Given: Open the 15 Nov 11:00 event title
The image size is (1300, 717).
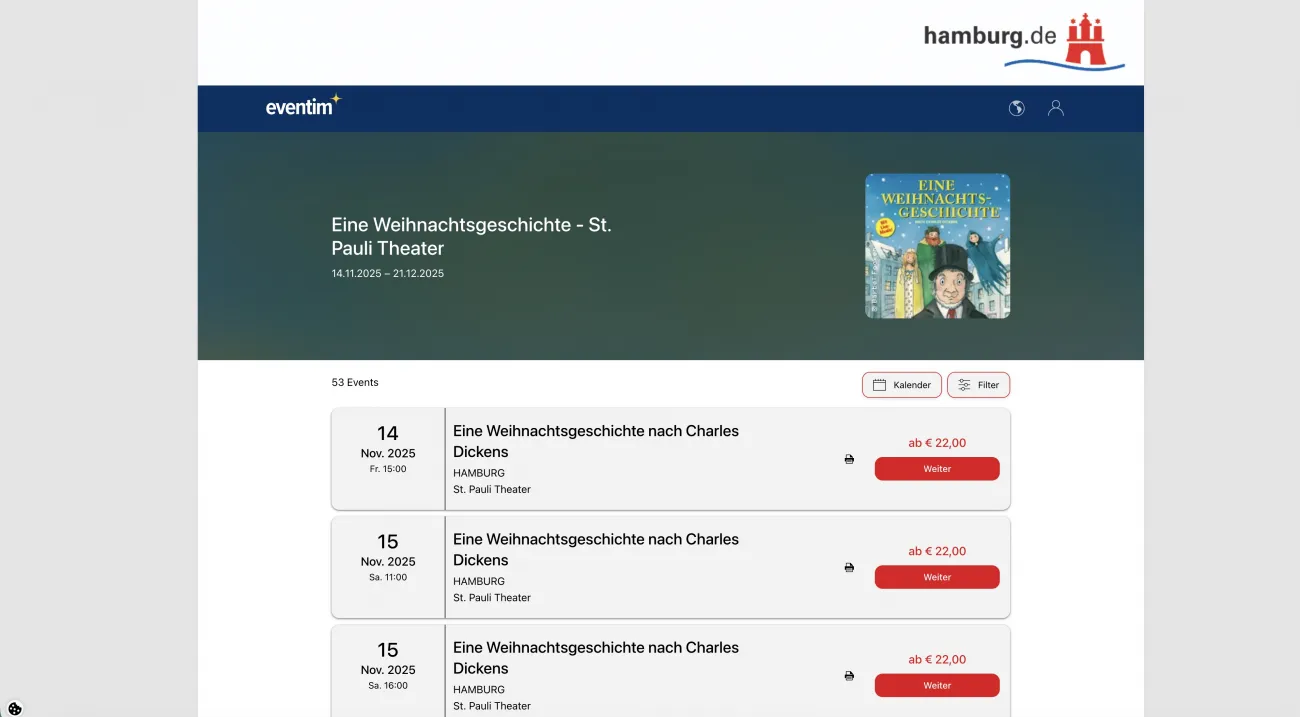Looking at the screenshot, I should coord(595,549).
